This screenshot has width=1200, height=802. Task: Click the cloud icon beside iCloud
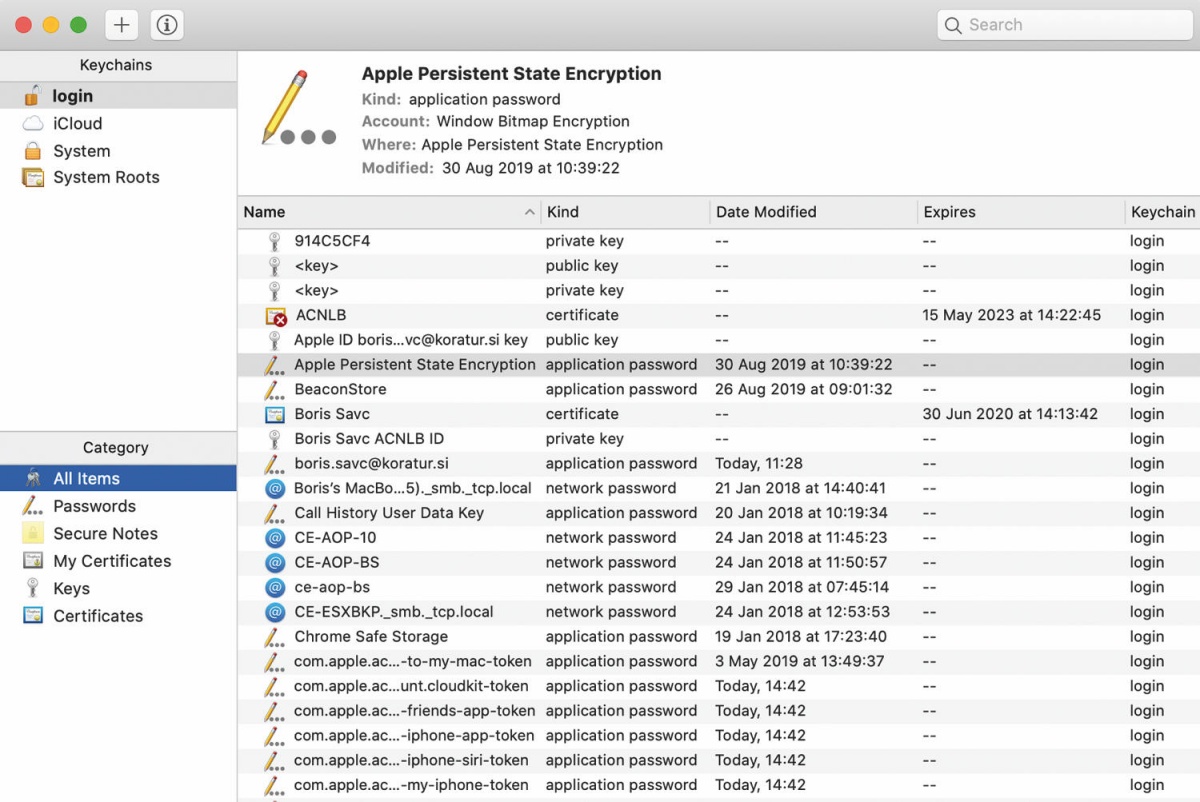pos(33,123)
